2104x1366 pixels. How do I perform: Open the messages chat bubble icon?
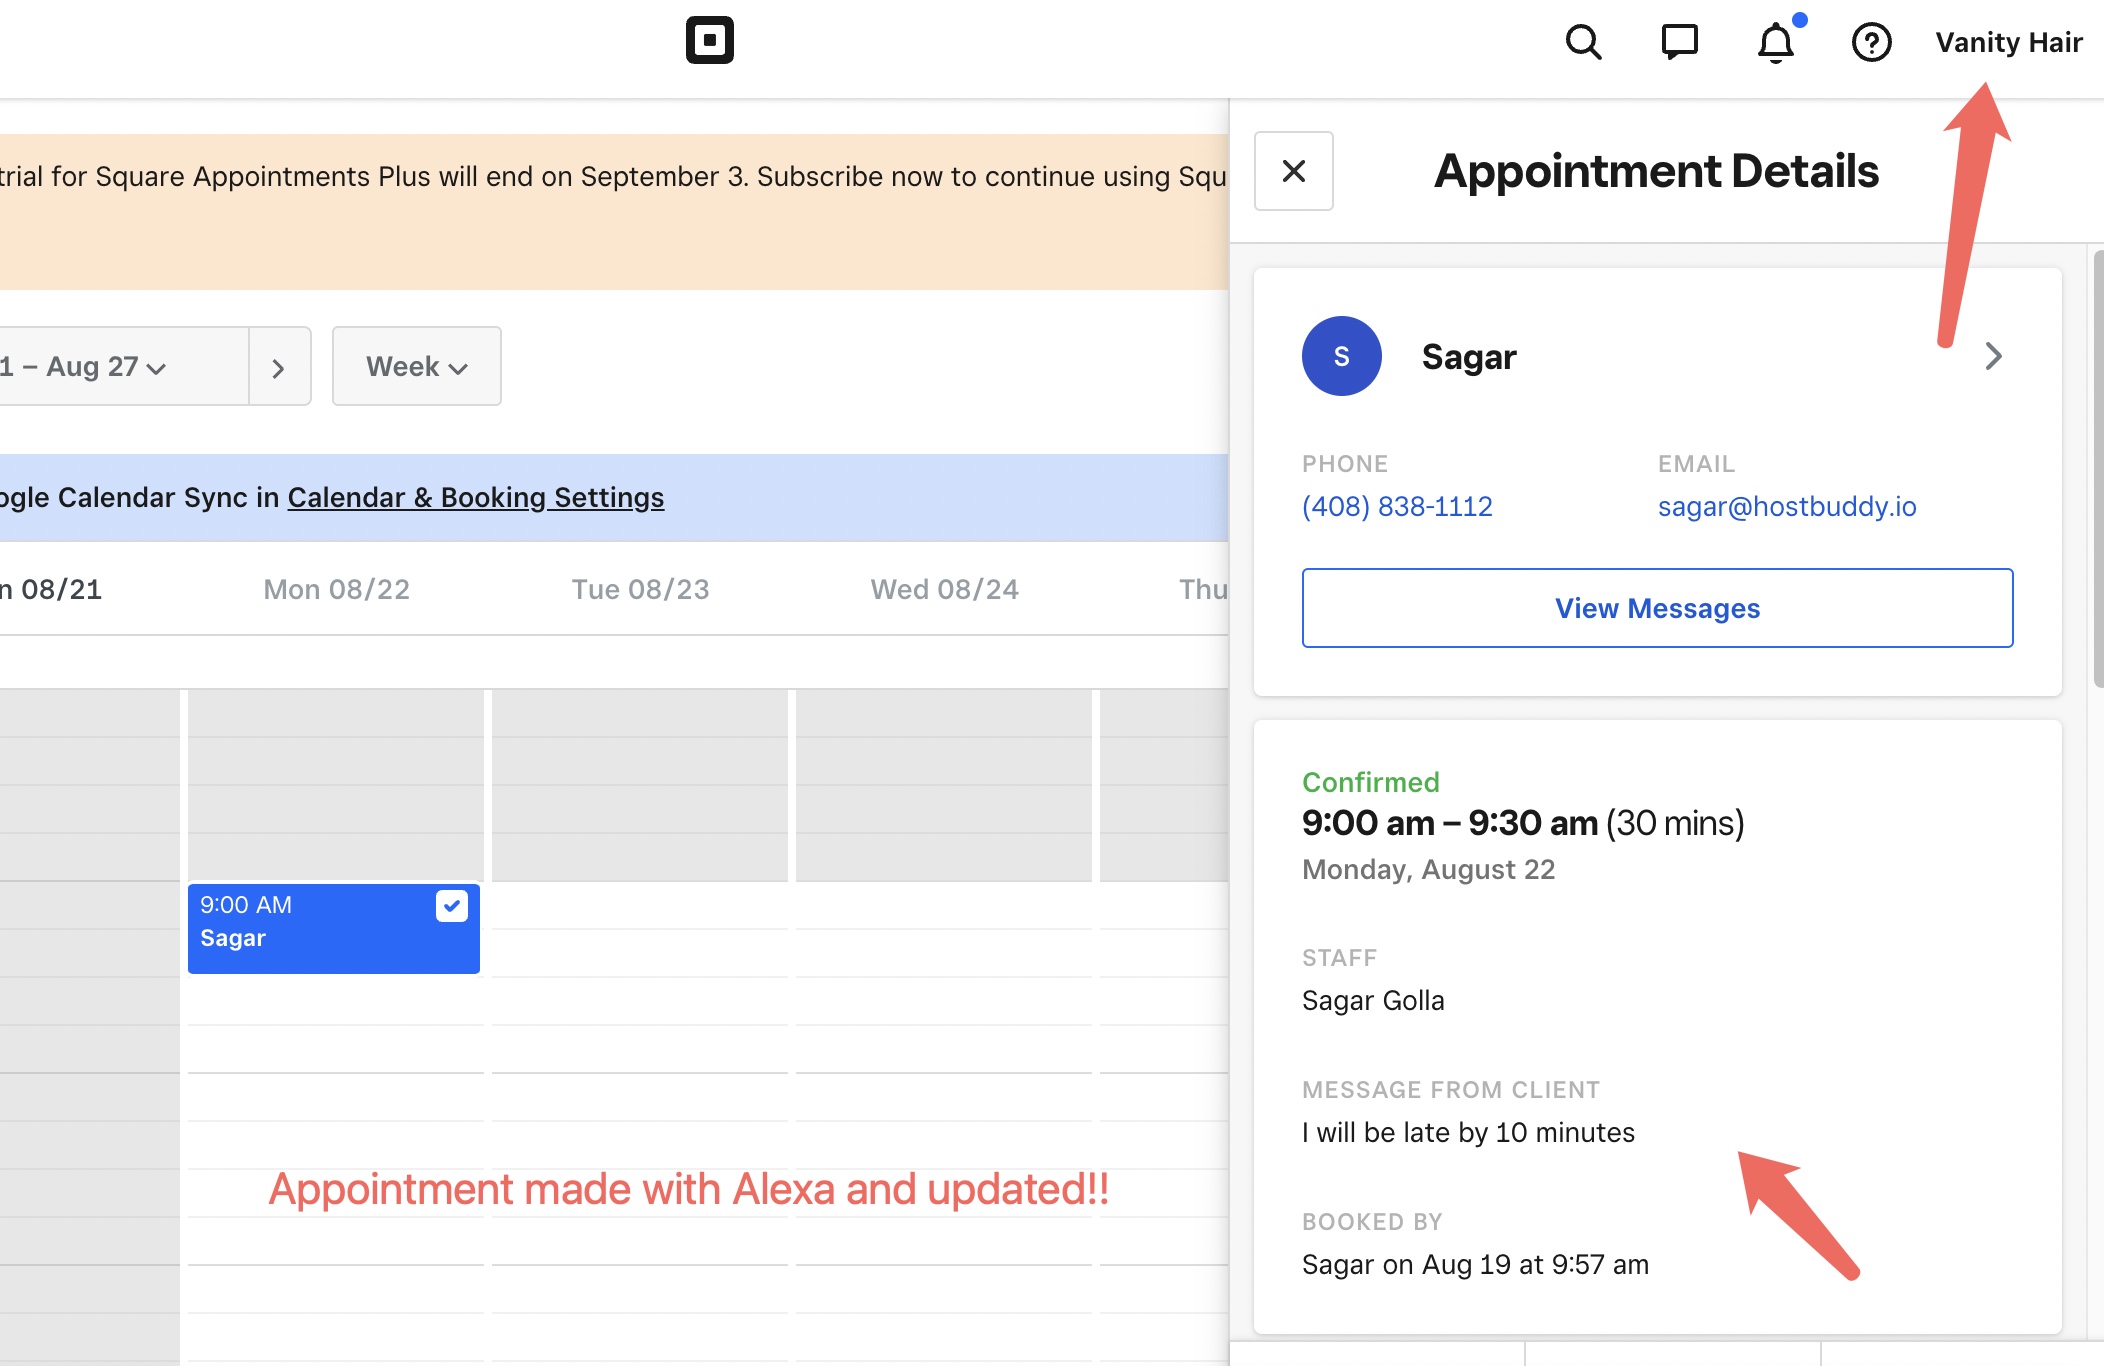[x=1679, y=42]
